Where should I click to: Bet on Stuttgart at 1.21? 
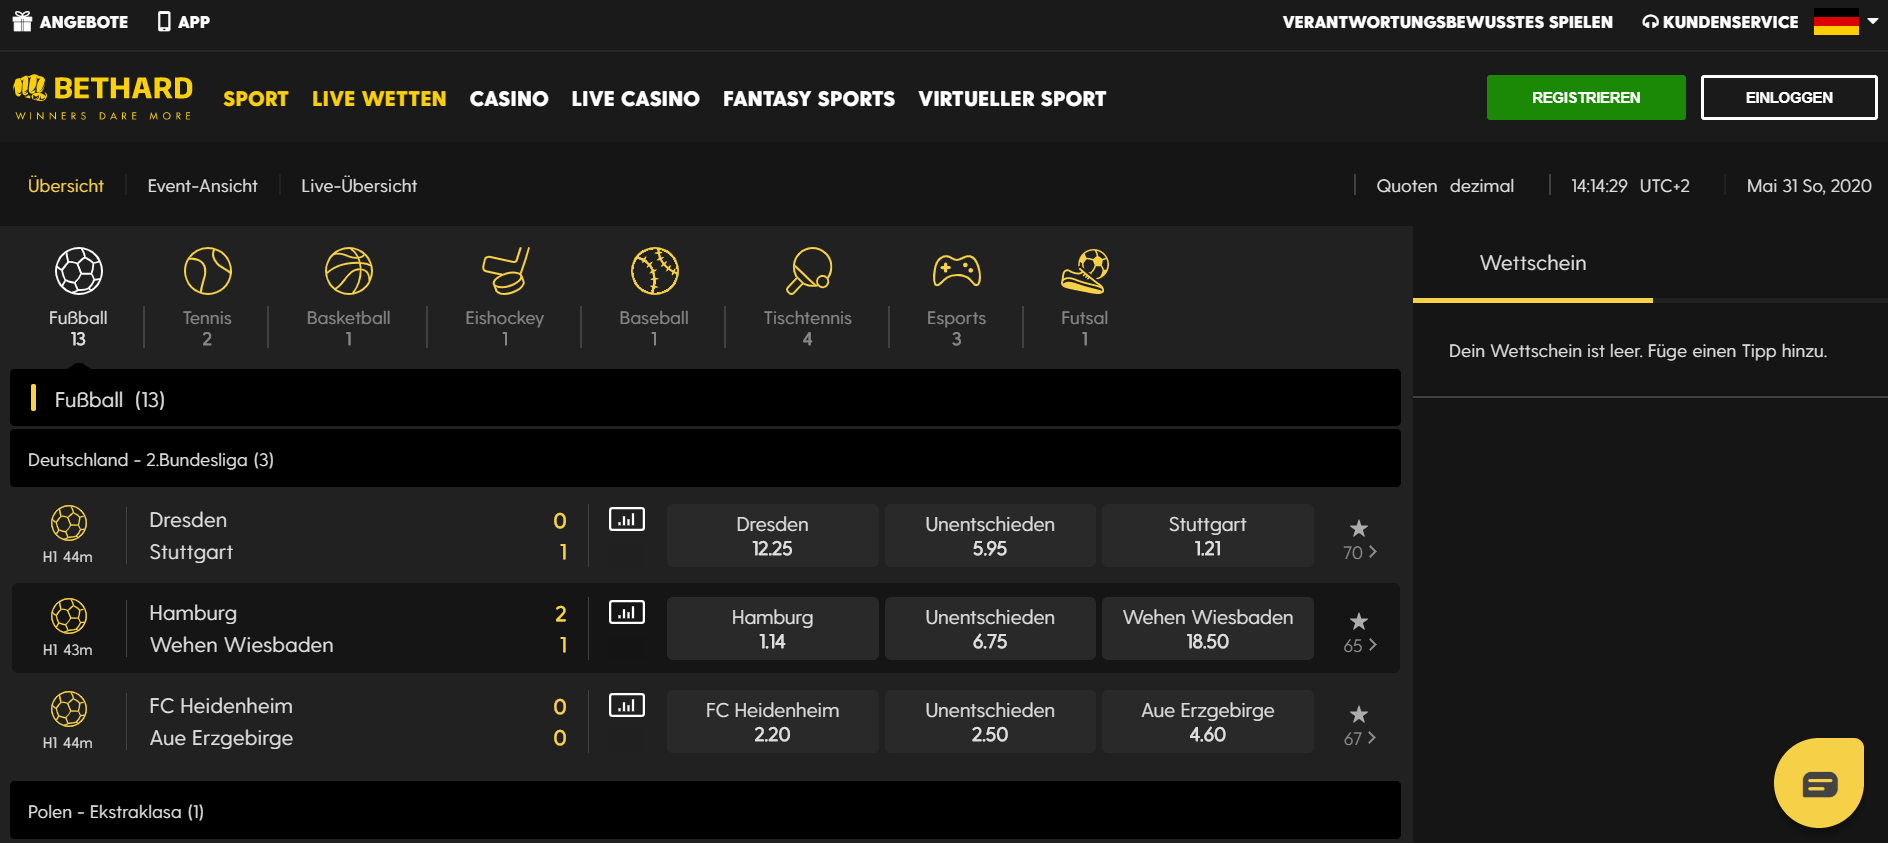point(1208,535)
